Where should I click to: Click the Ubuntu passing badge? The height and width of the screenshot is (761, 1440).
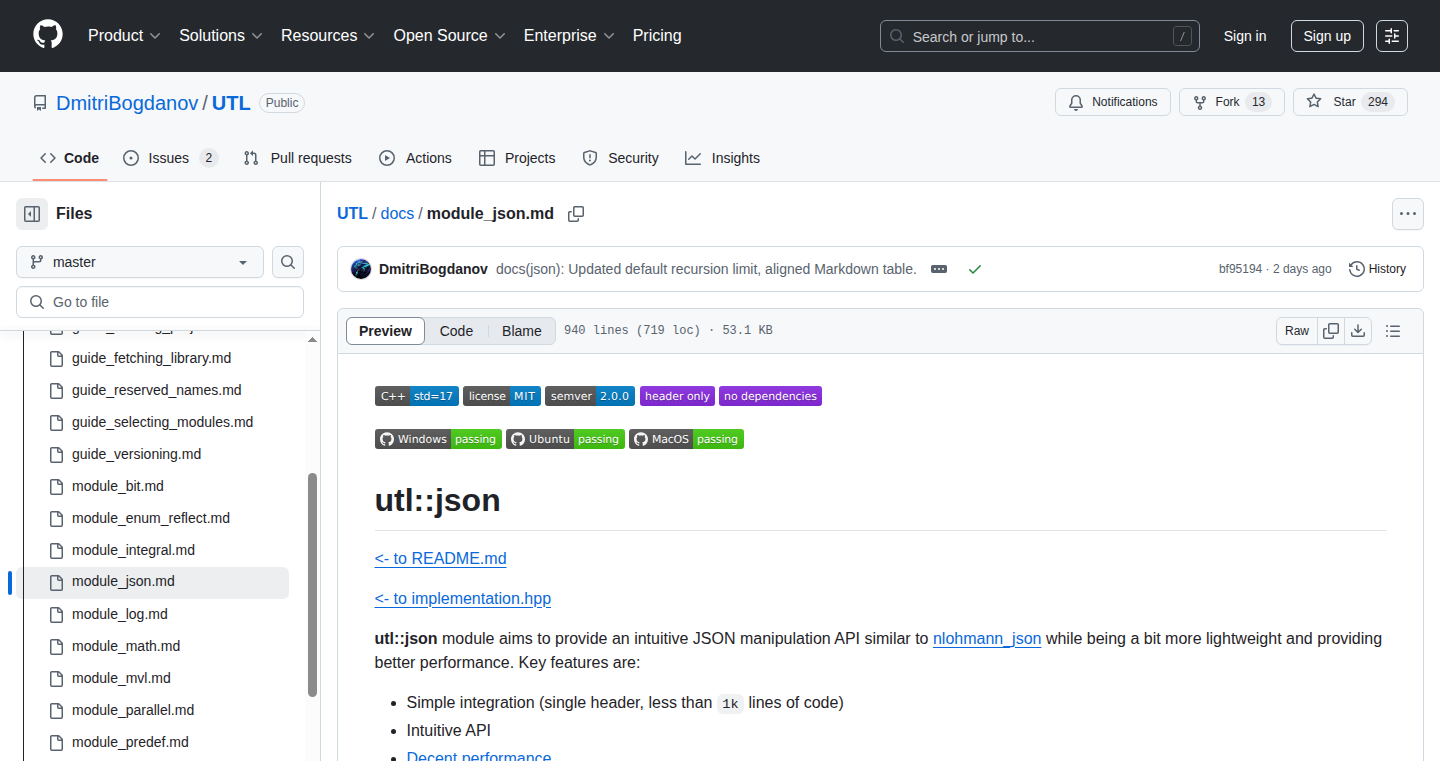pos(565,439)
